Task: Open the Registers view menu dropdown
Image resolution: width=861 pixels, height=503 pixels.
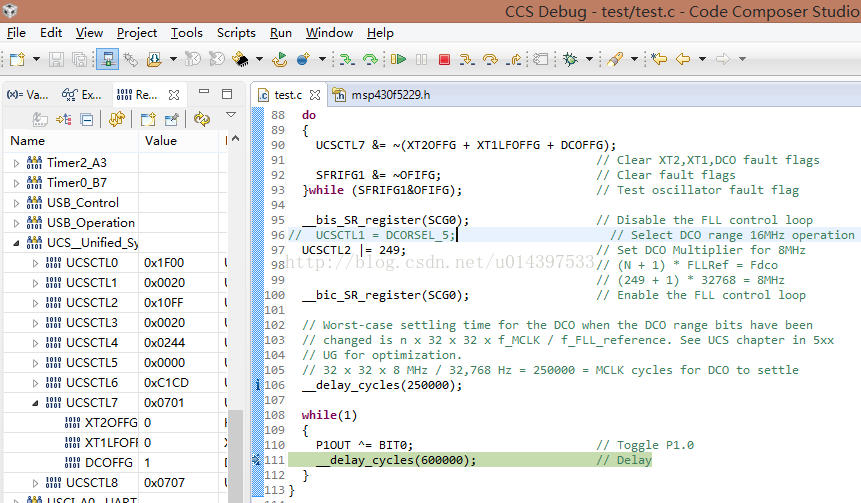Action: coord(231,117)
